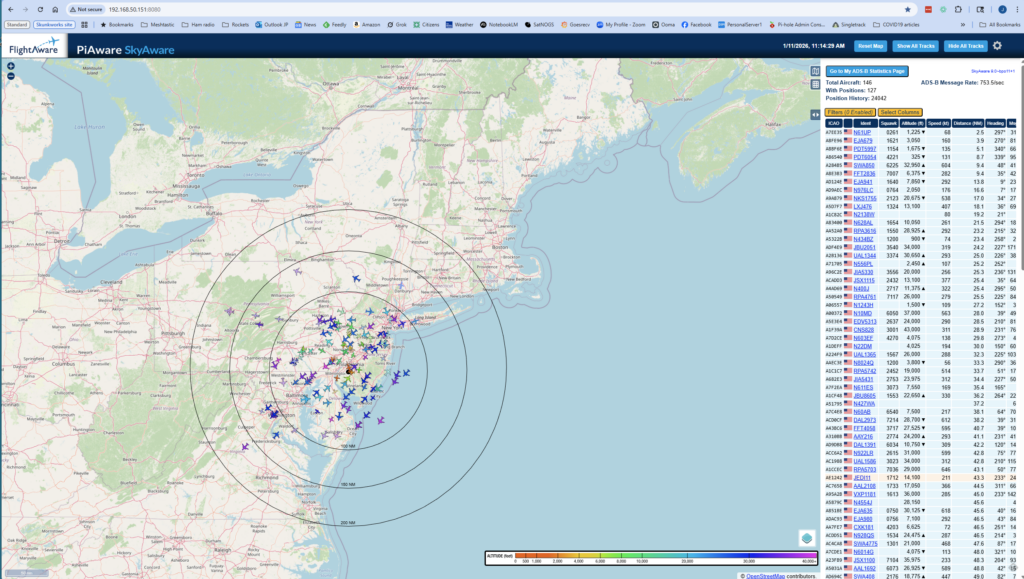
Task: Reload the page in the browser
Action: [x=41, y=8]
